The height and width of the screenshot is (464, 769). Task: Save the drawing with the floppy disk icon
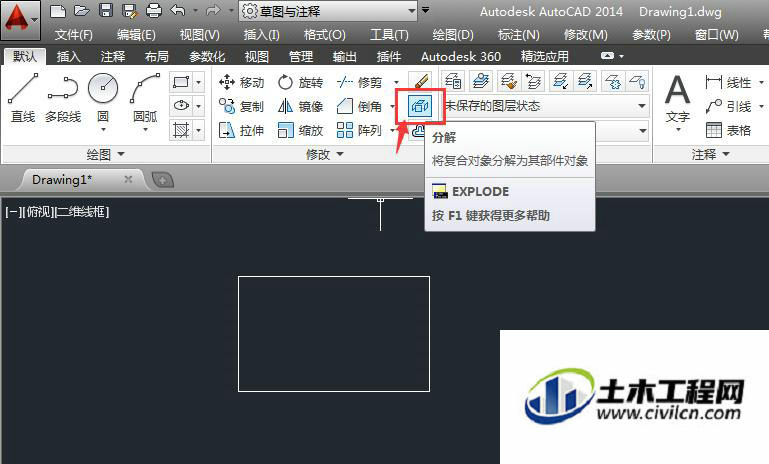106,10
